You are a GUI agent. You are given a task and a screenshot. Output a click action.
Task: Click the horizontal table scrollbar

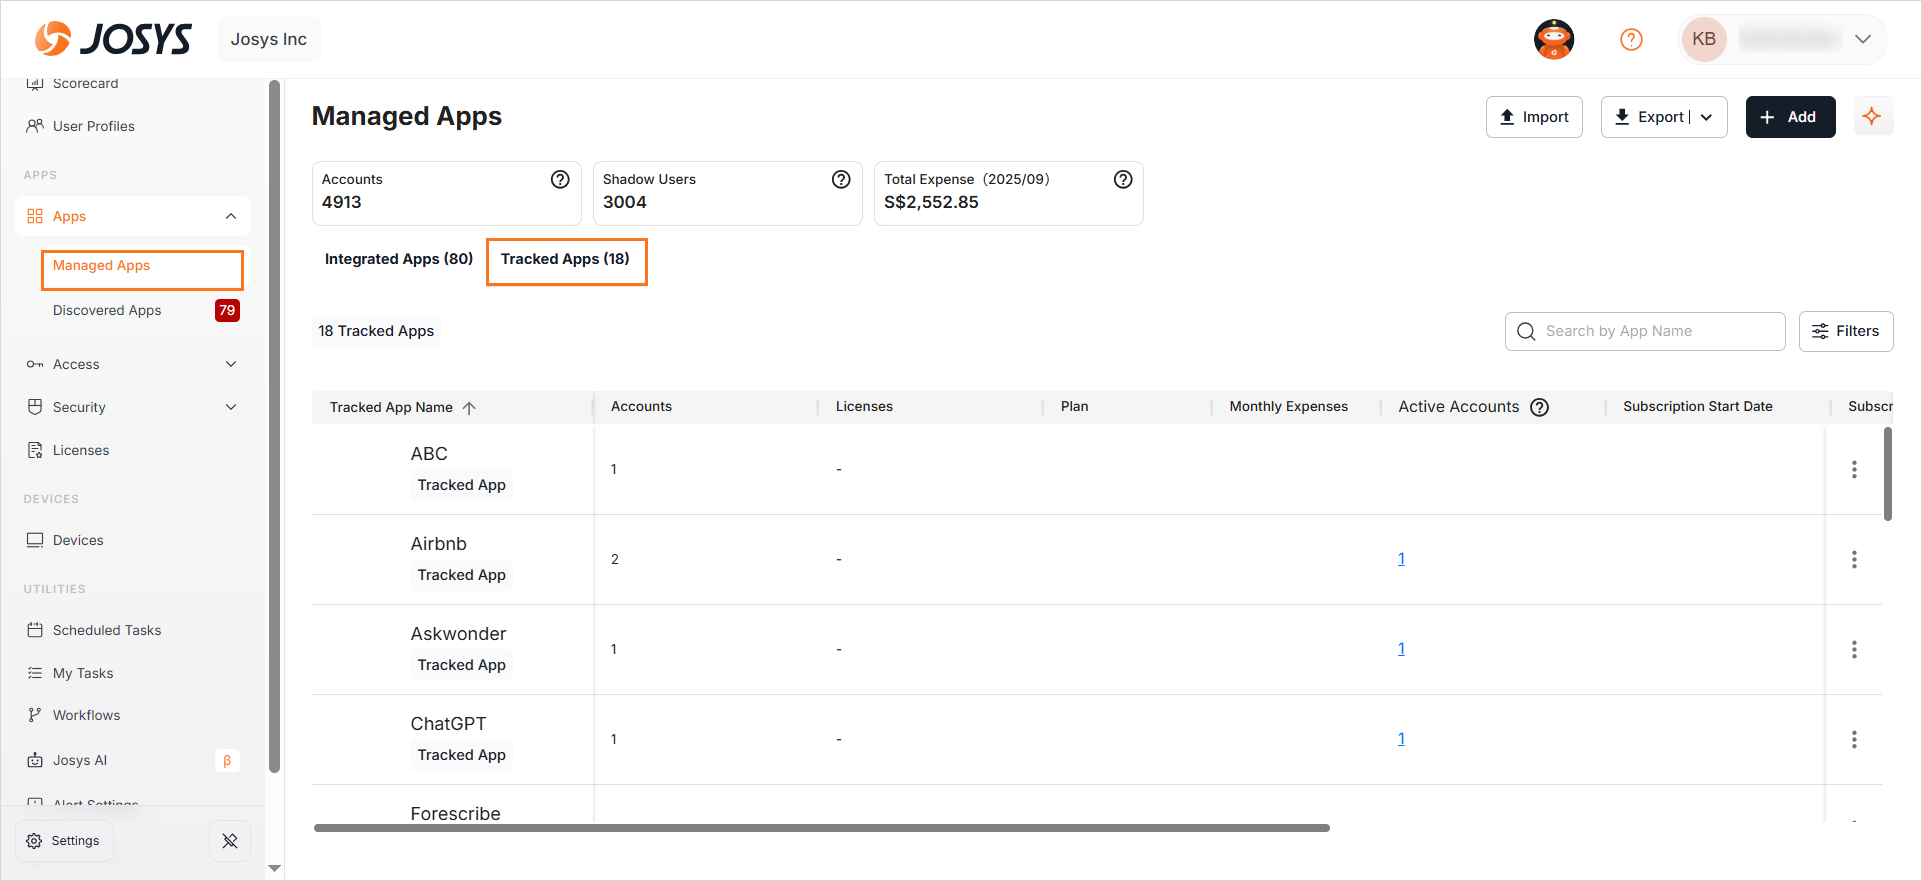(821, 828)
